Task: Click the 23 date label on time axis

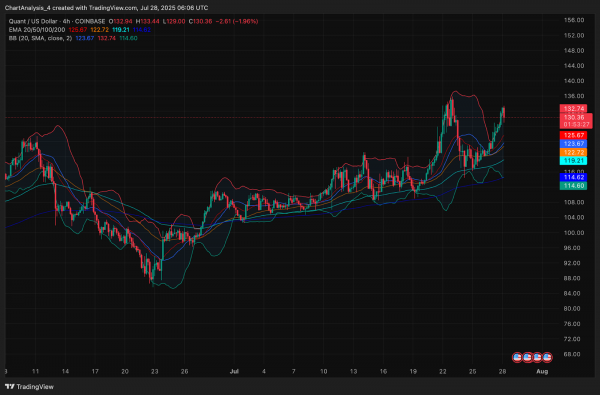Action: click(x=154, y=371)
